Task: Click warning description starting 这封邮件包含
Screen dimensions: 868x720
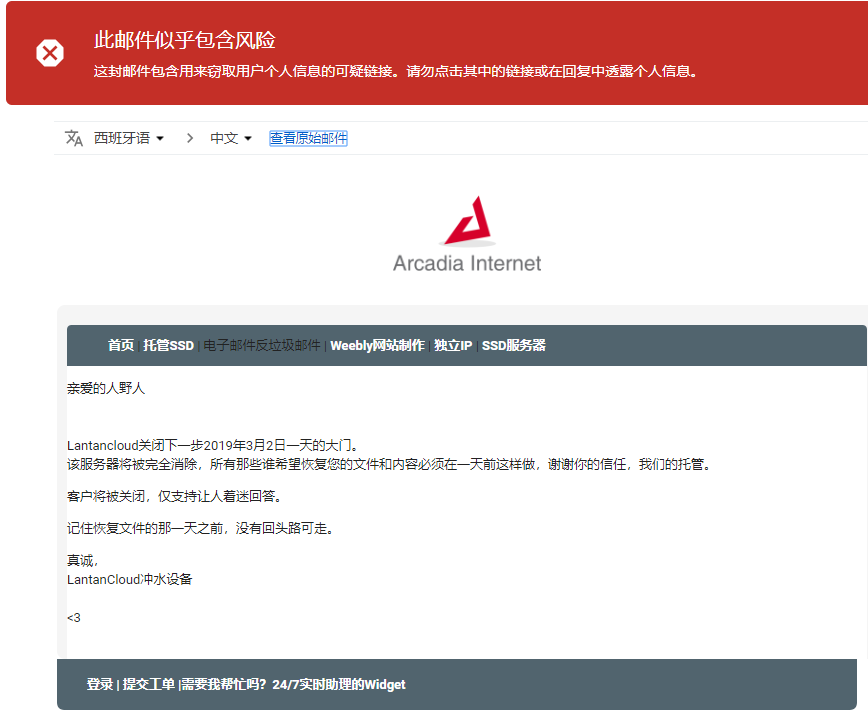Action: click(x=396, y=71)
